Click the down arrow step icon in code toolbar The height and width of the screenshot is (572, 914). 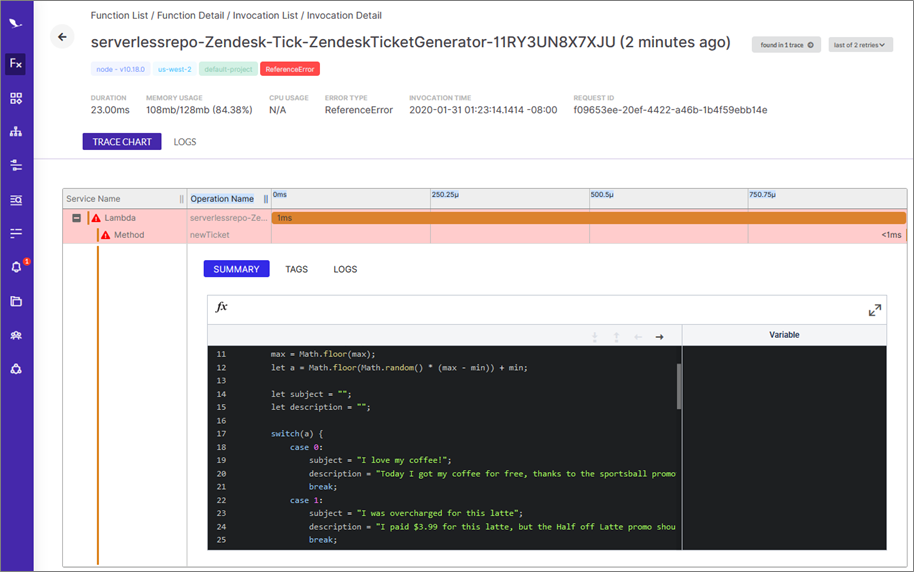coord(595,337)
